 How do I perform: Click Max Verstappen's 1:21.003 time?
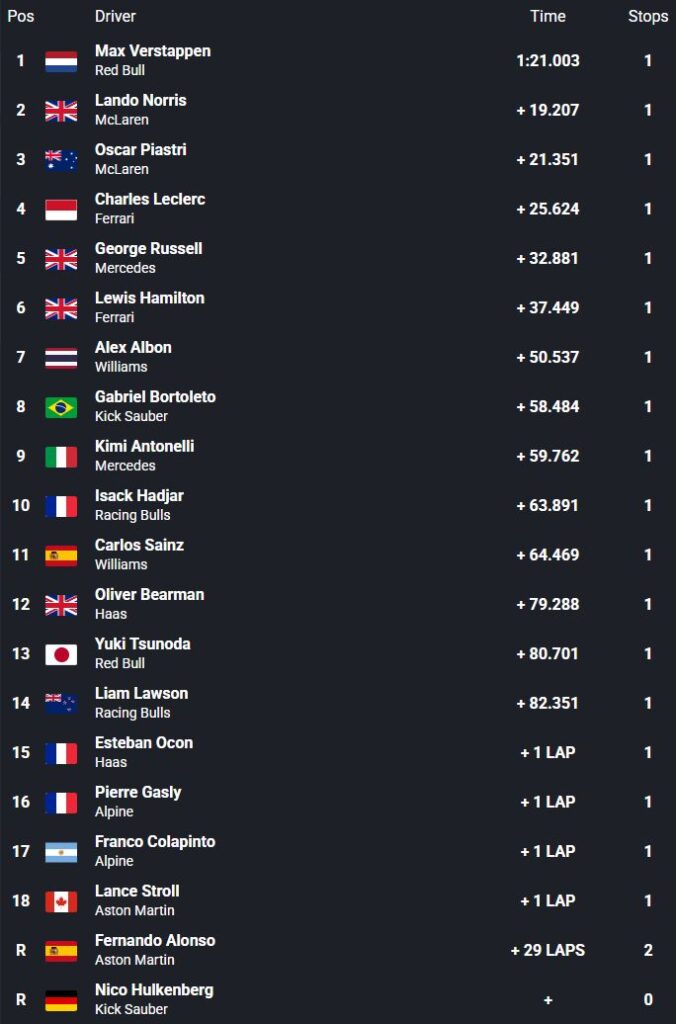click(548, 61)
